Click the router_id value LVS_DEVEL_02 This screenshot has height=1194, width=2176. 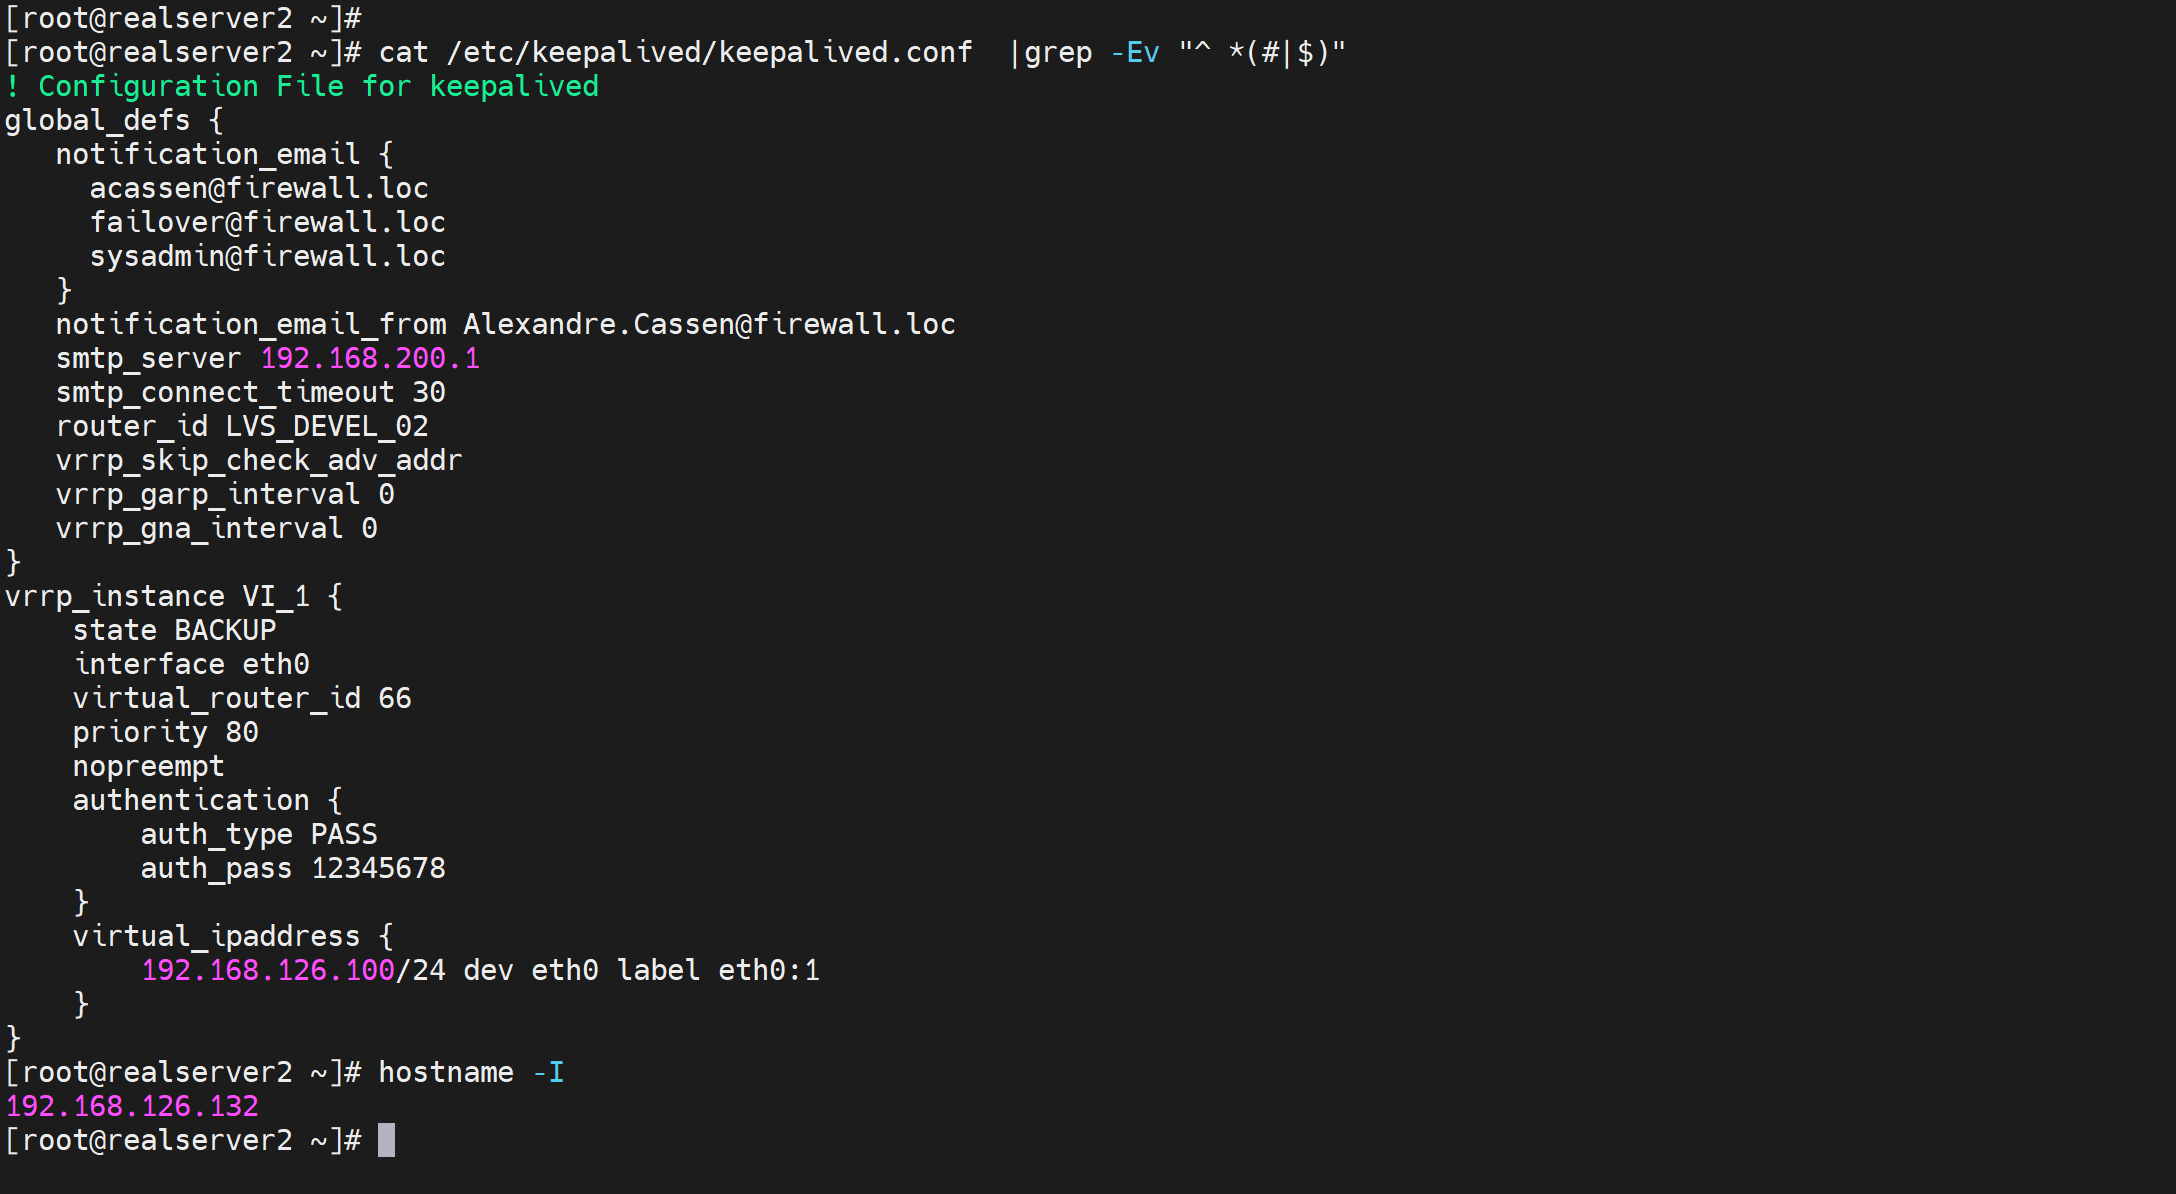click(327, 426)
